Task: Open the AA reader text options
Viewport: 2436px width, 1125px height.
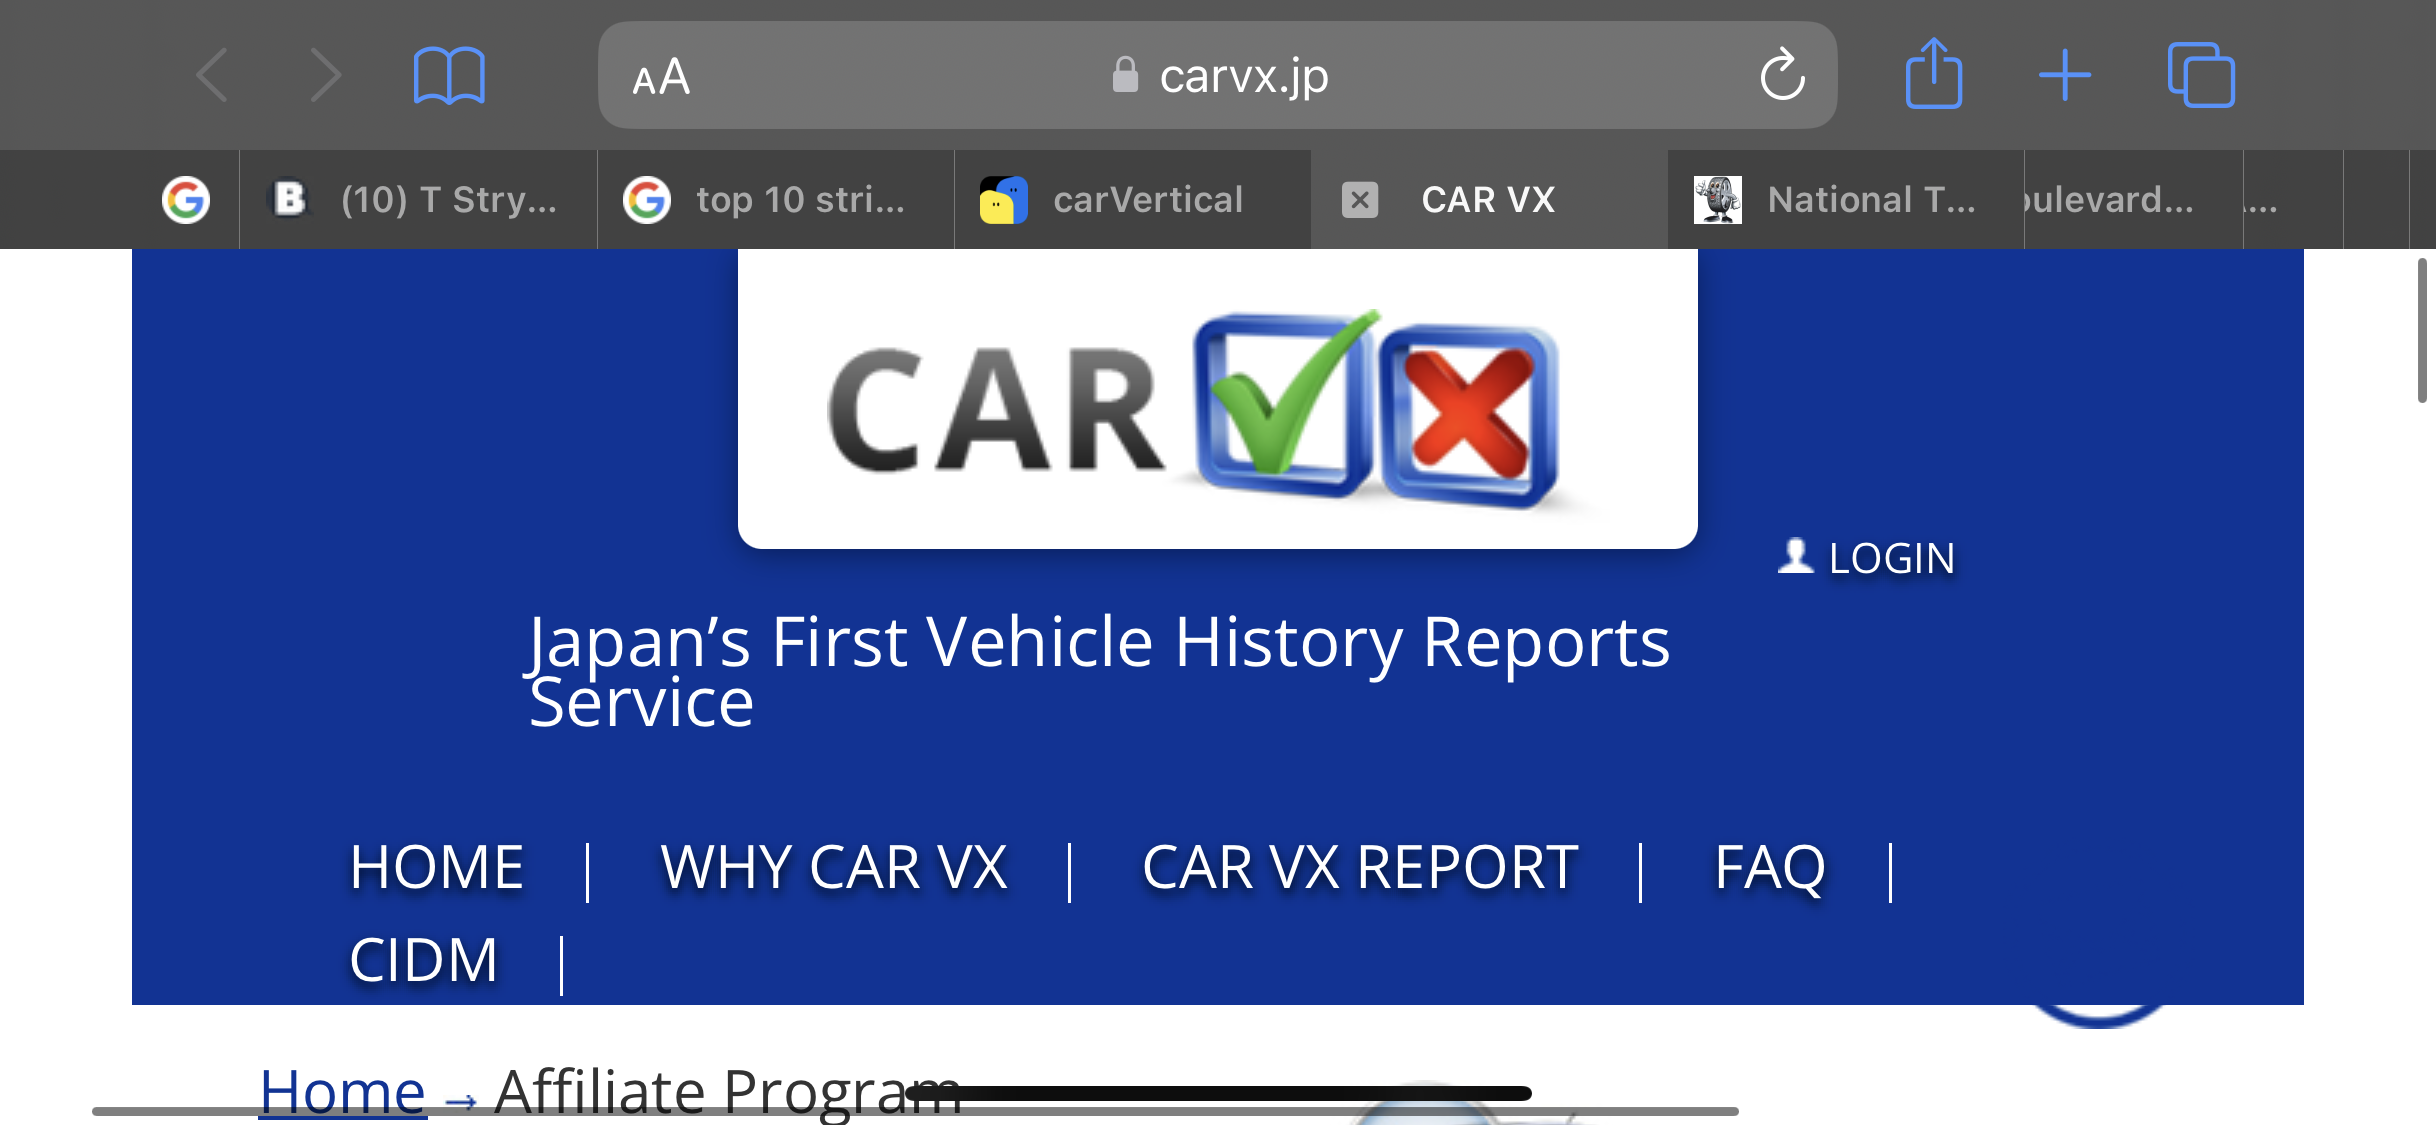Action: [661, 77]
